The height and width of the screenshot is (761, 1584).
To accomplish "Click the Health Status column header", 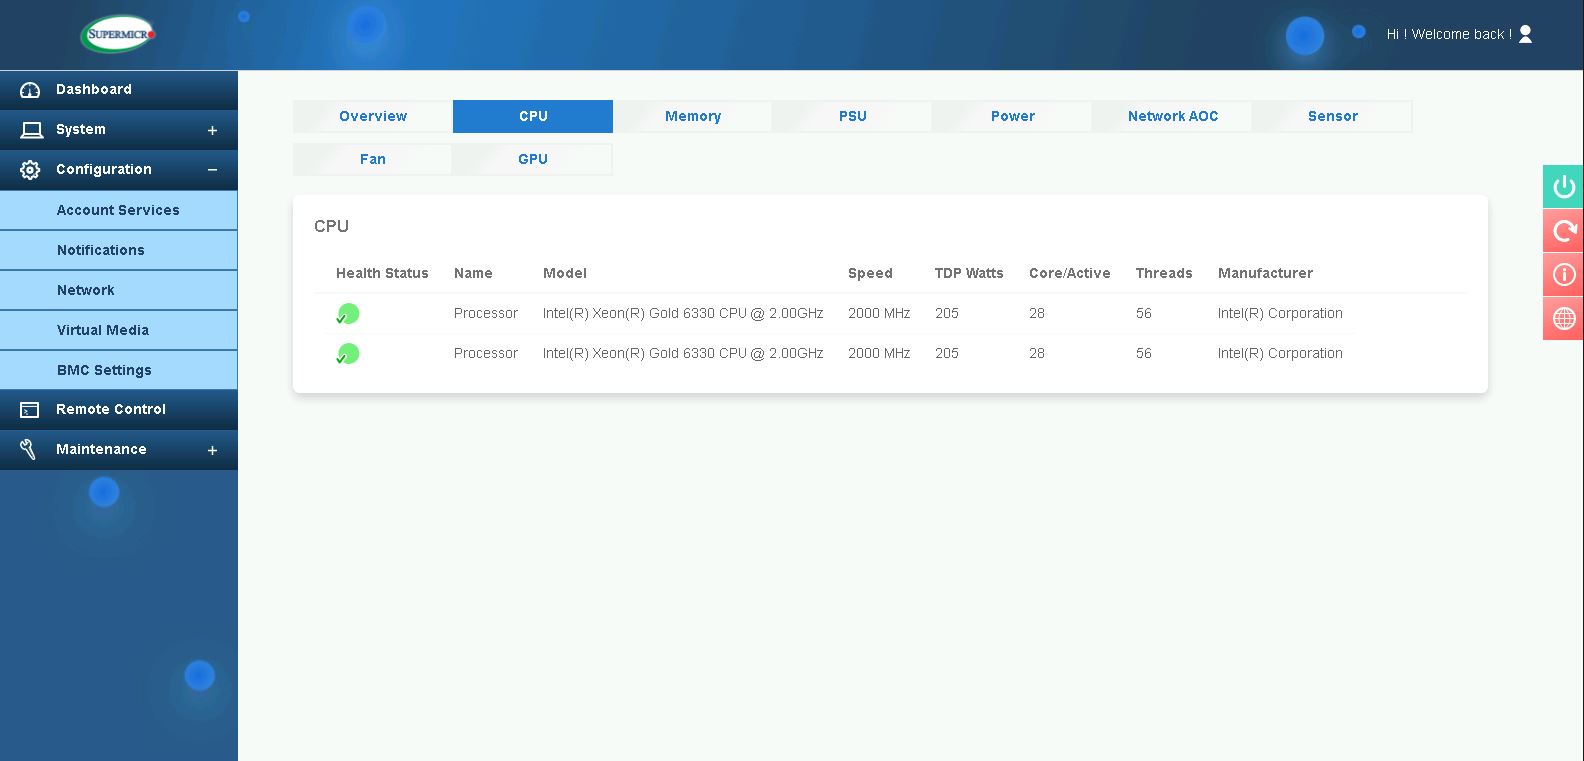I will point(382,273).
